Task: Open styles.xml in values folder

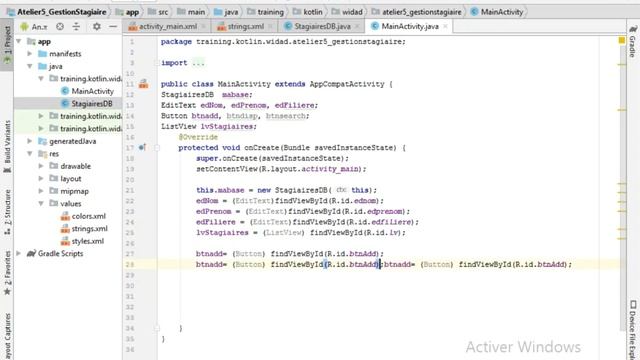Action: coord(87,241)
